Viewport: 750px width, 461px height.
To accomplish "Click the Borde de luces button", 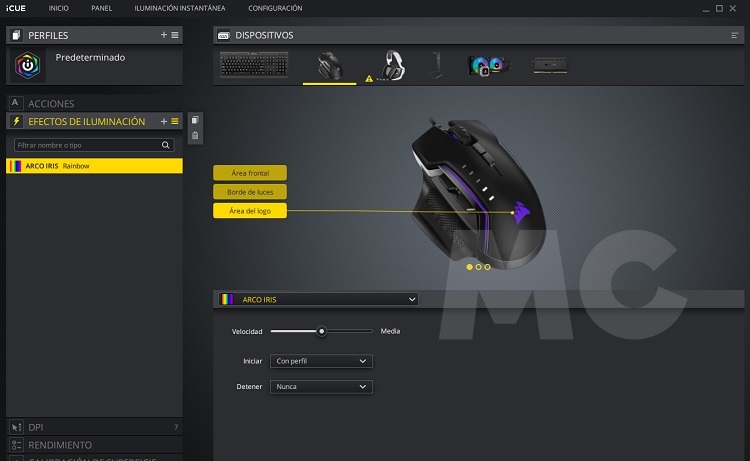I will pyautogui.click(x=250, y=191).
